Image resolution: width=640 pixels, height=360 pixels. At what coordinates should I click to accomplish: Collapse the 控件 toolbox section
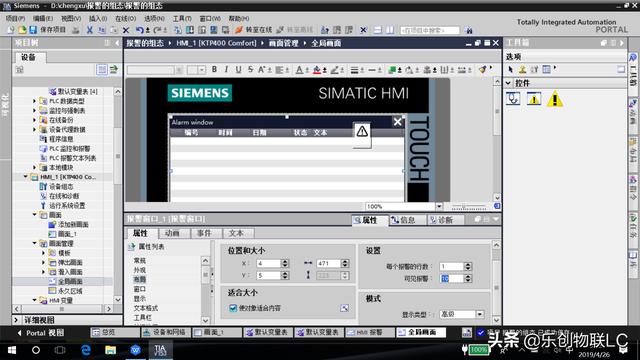[x=509, y=83]
